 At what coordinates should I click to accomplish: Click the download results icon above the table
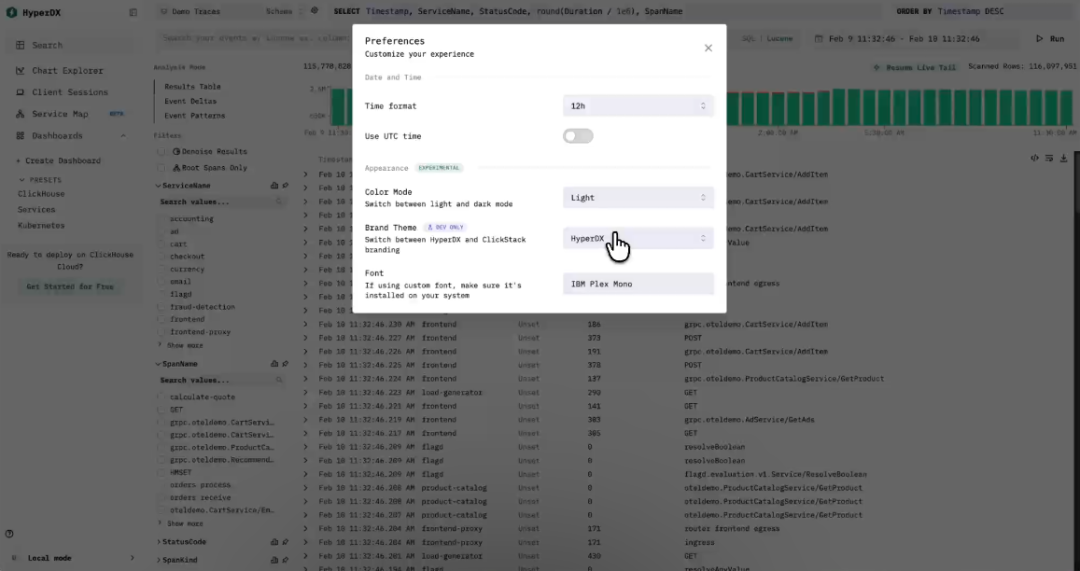click(x=1063, y=158)
